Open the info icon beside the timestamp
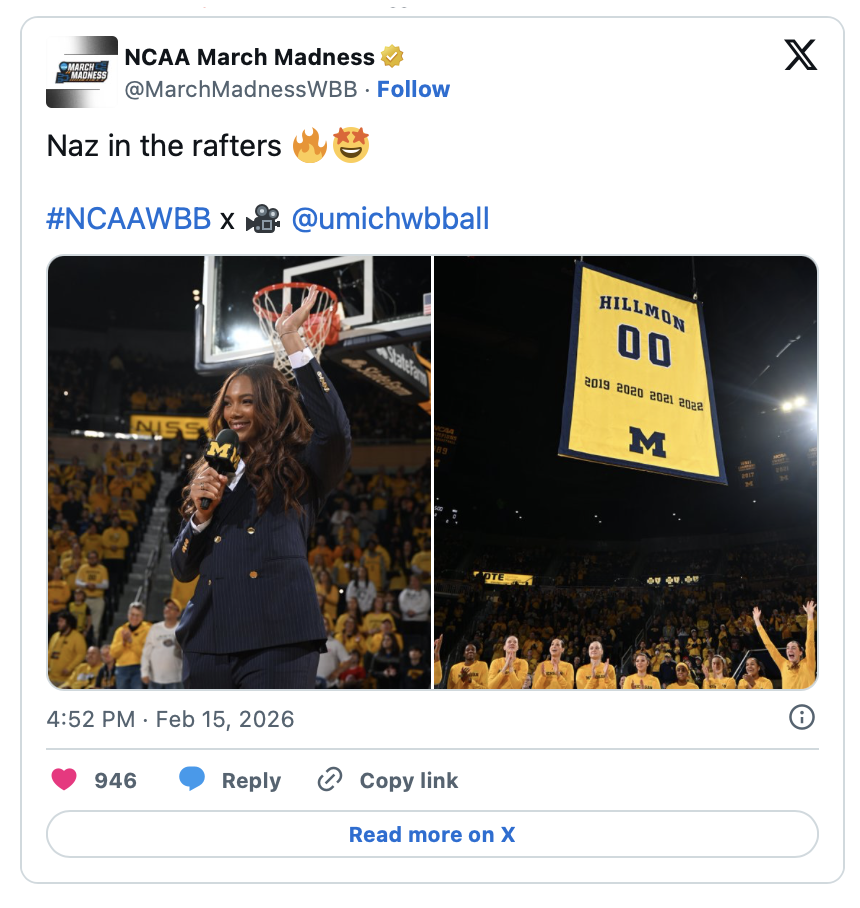Screen dimensions: 860x908 coord(802,717)
